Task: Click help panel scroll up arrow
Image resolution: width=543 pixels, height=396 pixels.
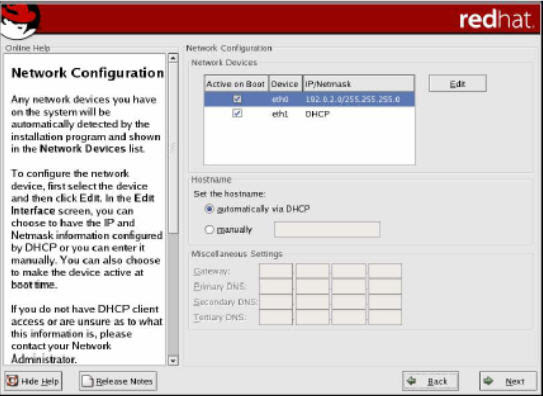Action: [173, 58]
